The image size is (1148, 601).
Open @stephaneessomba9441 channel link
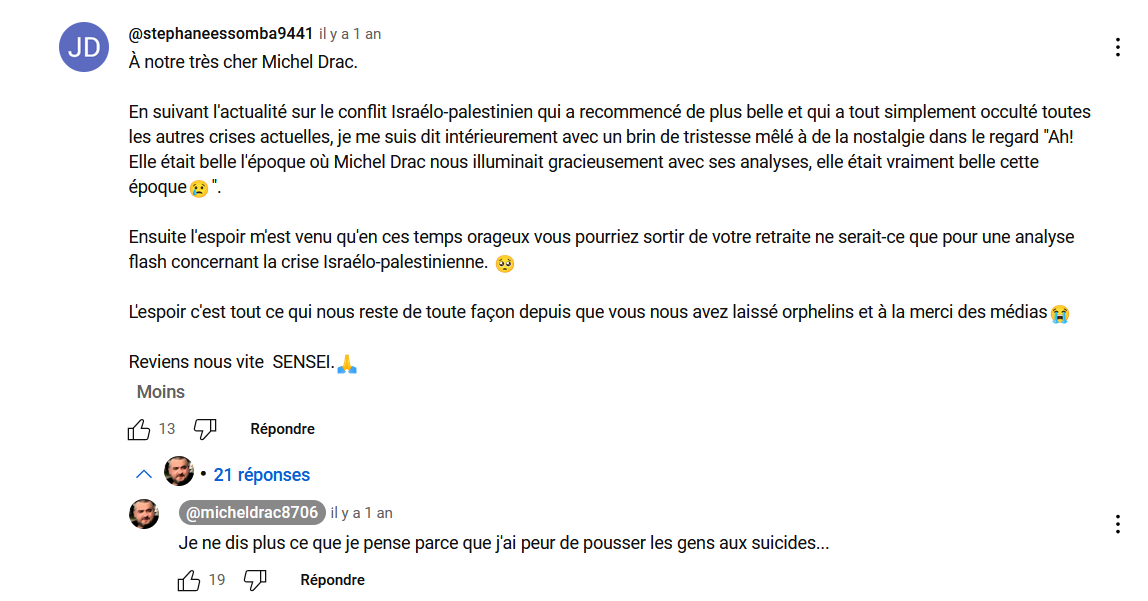[x=220, y=34]
